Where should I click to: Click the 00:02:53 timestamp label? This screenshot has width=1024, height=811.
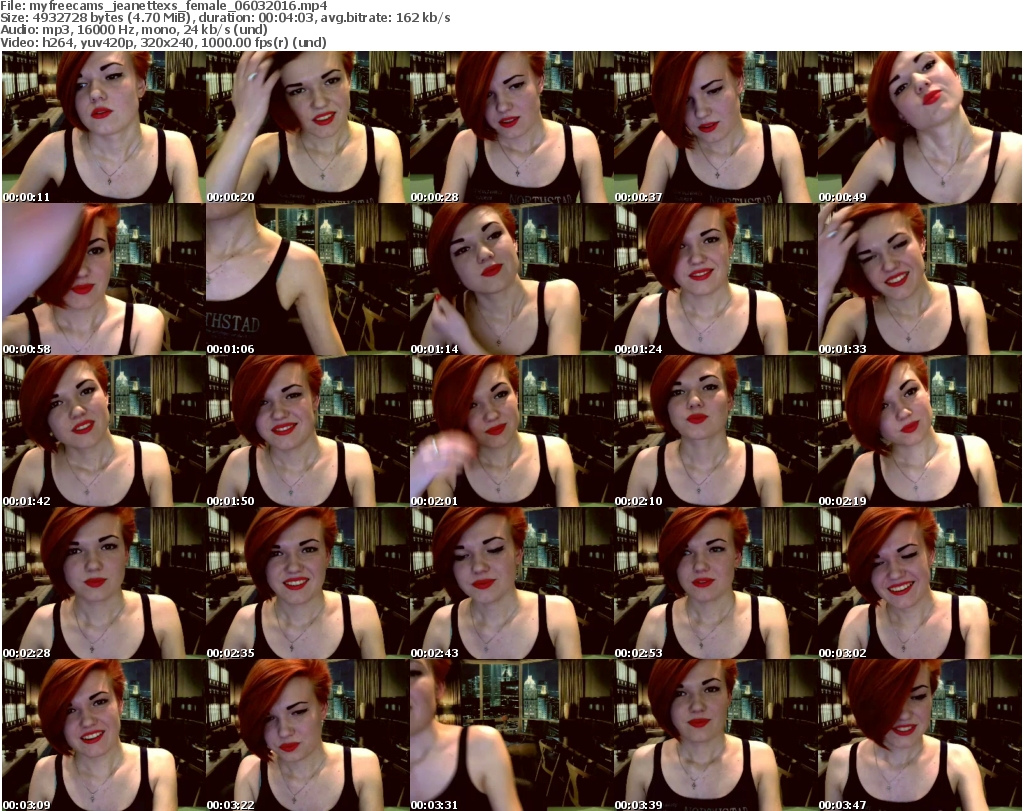pos(638,653)
